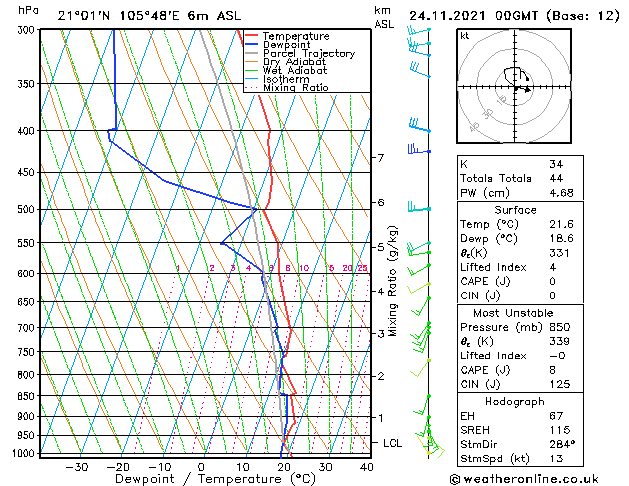Click the EH value 67
Viewport: 629px width, 486px height.
(556, 416)
